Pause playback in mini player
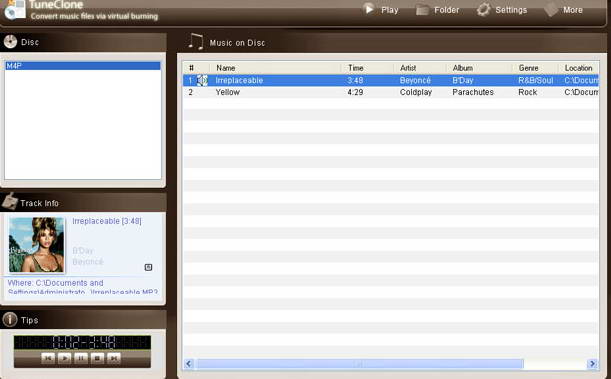611x379 pixels. (81, 358)
